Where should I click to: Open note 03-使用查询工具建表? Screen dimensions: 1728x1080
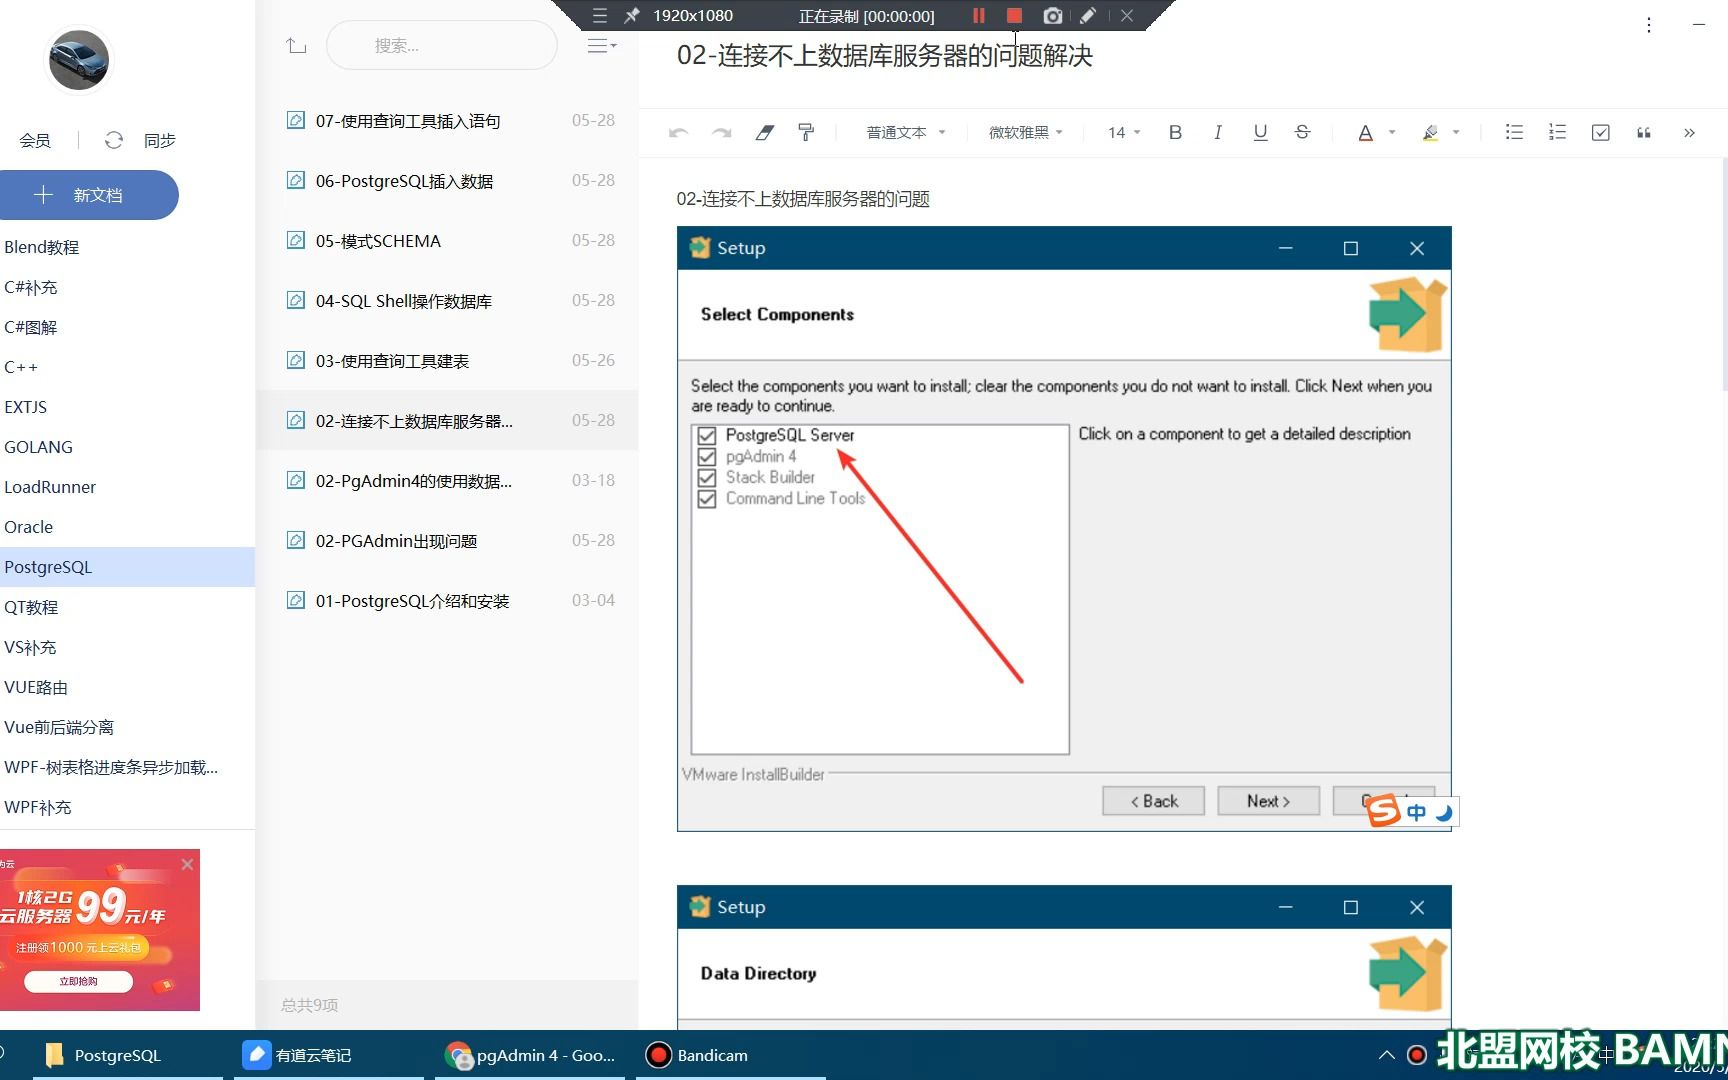[x=447, y=360]
